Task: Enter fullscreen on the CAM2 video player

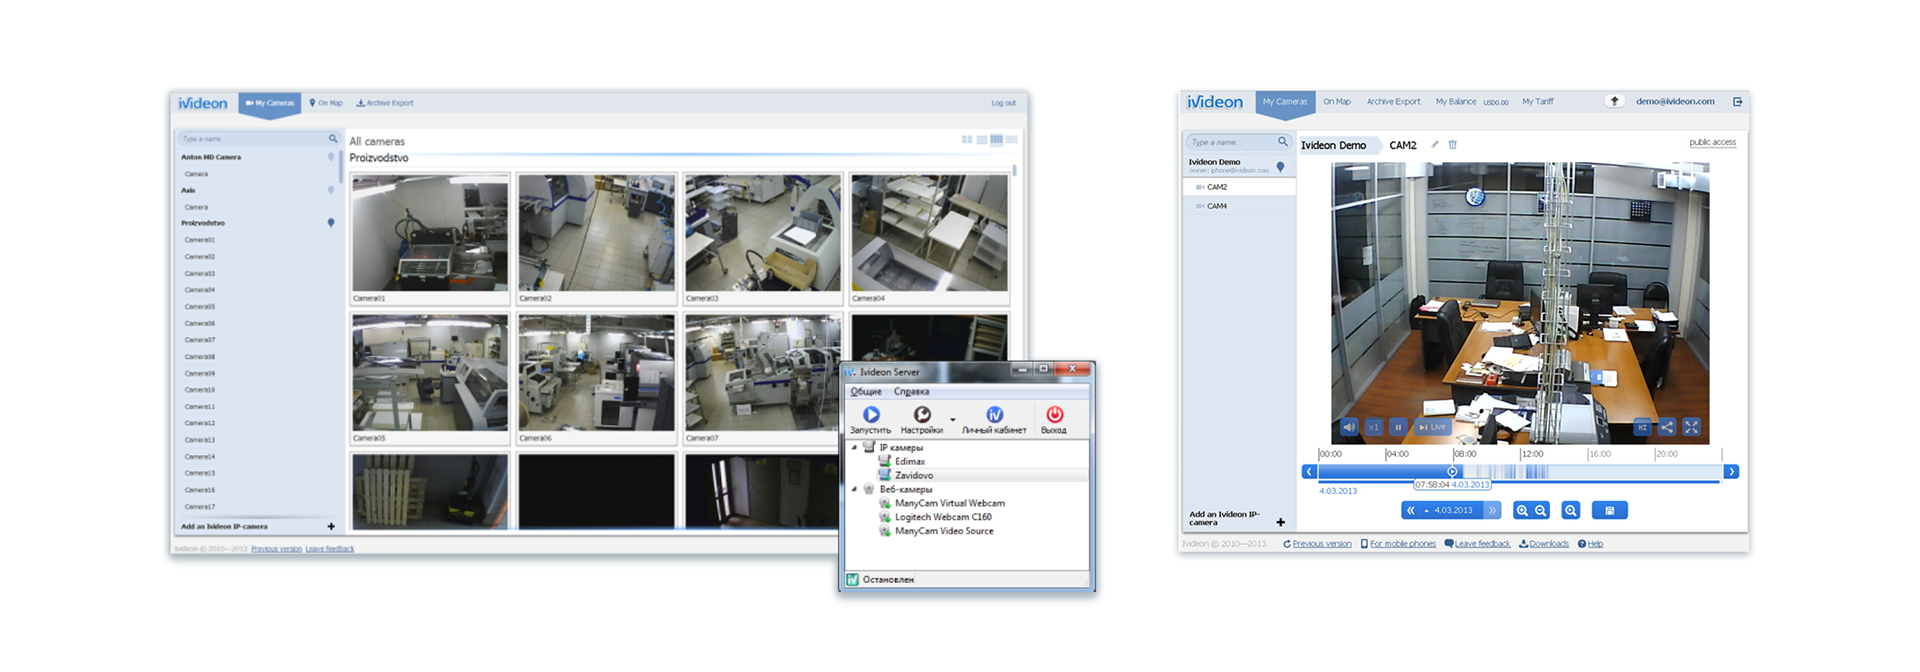Action: (1691, 427)
